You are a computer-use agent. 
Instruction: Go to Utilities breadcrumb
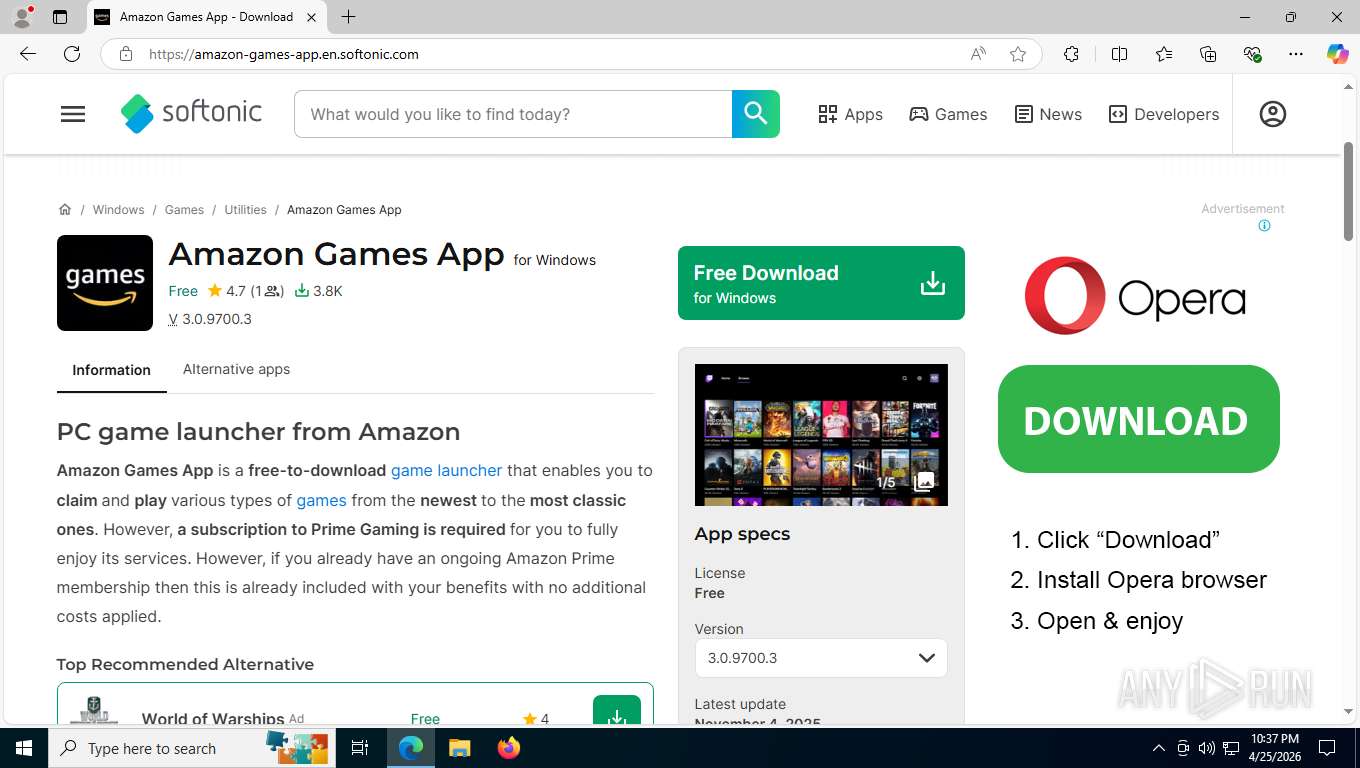[245, 209]
